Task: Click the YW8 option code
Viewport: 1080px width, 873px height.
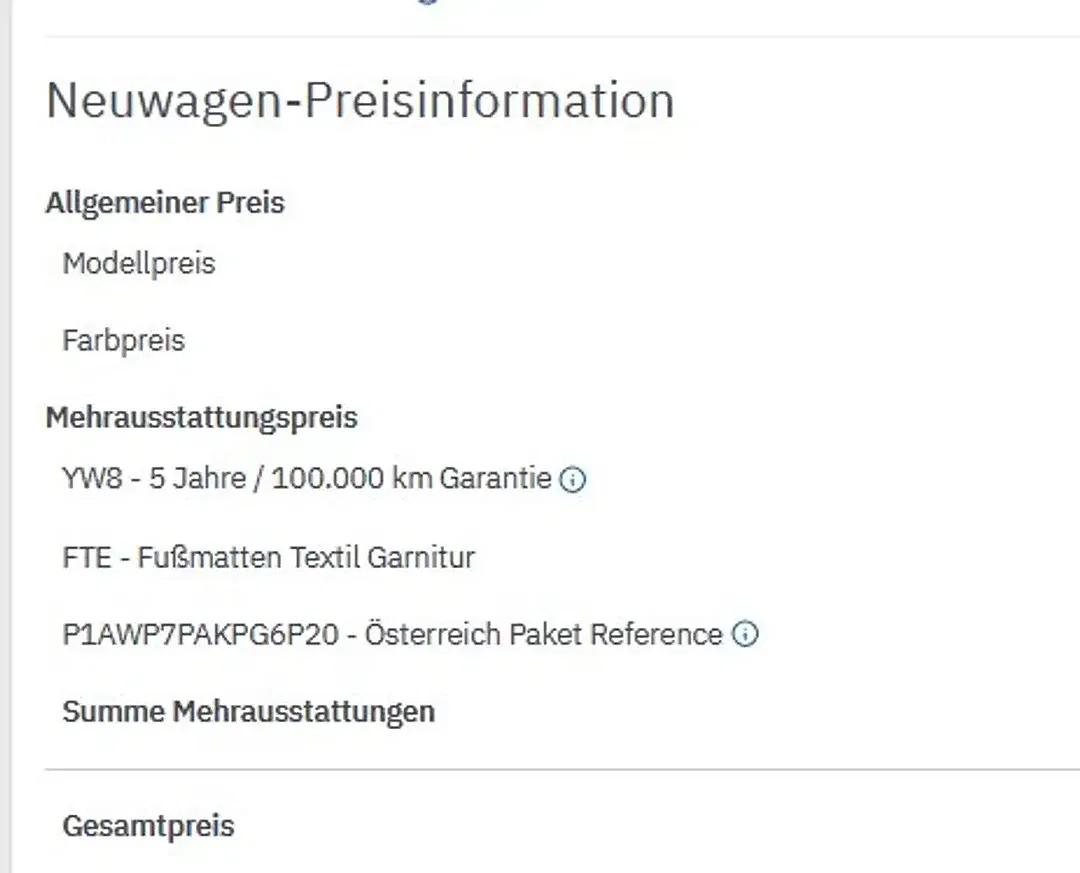Action: tap(92, 479)
